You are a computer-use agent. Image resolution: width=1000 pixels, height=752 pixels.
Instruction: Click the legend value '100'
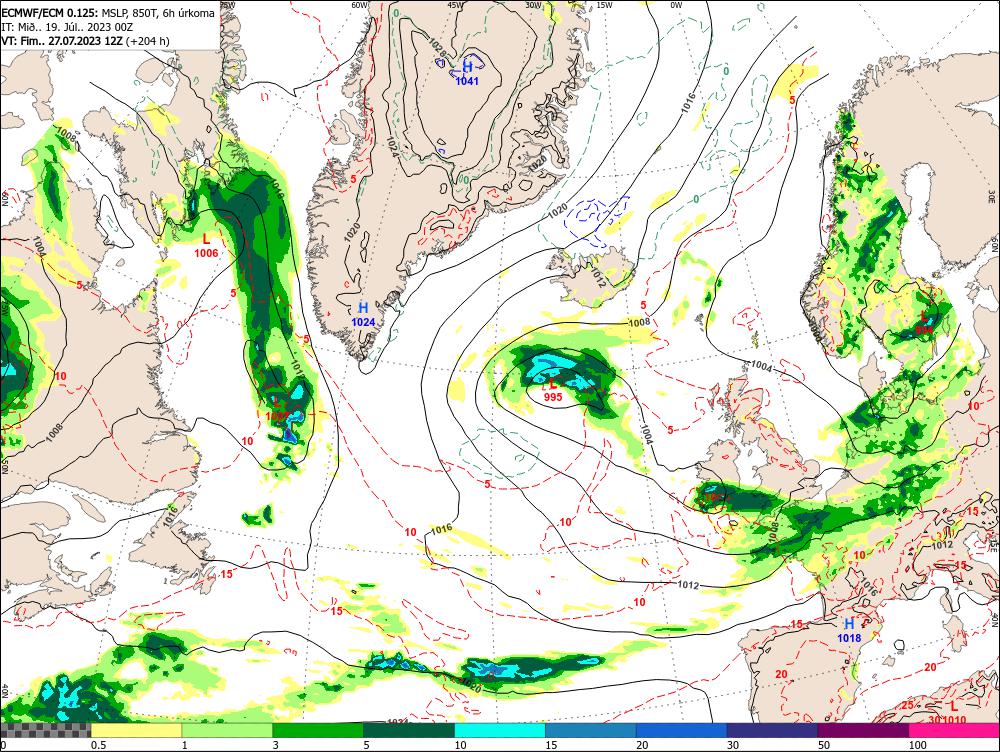click(918, 745)
